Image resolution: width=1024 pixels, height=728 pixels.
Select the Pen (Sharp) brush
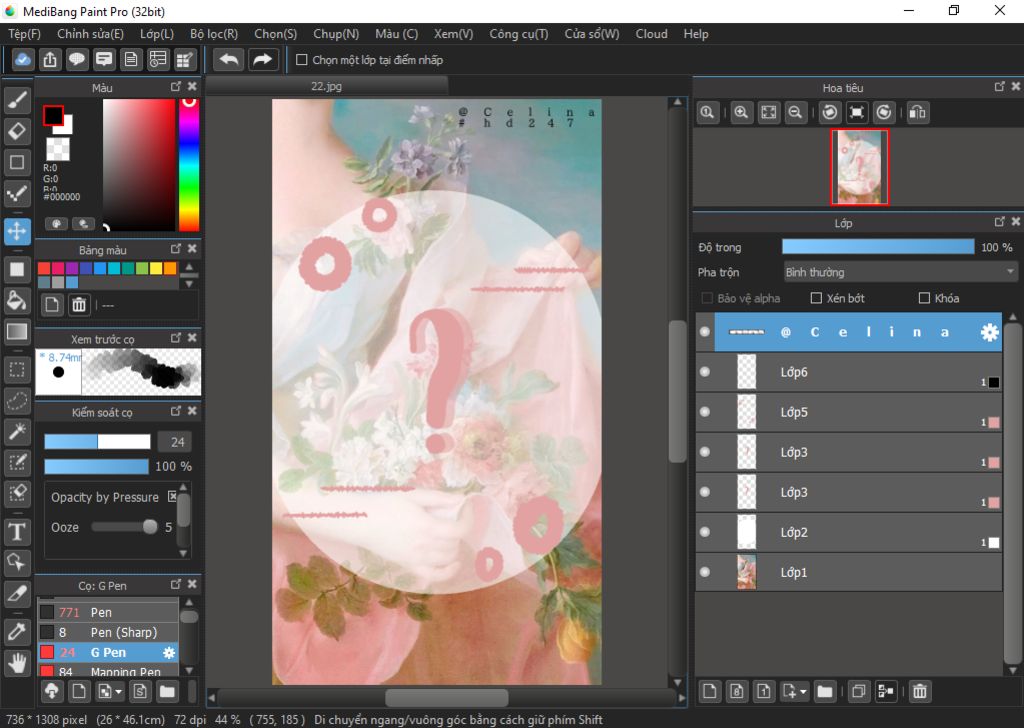click(x=108, y=632)
